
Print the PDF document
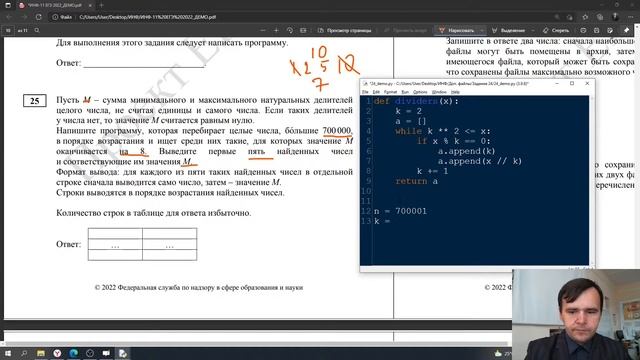click(x=583, y=30)
